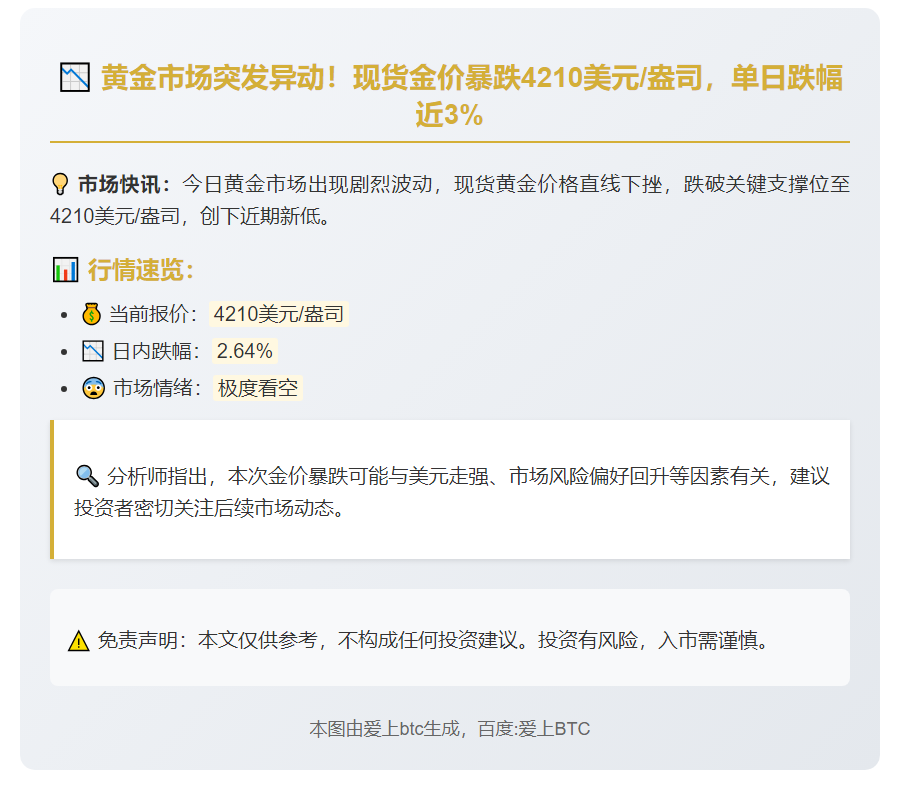Click the lightbulb icon beside 市场快讯
Viewport: 900px width, 801px height.
60,185
